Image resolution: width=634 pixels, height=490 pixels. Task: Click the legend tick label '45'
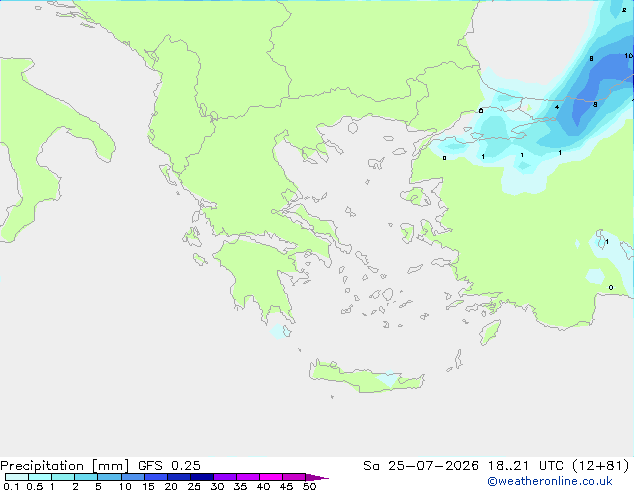click(286, 486)
